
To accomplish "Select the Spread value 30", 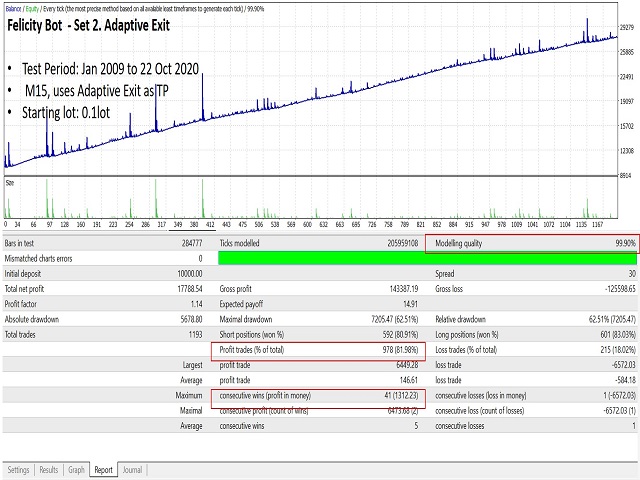I will [x=632, y=273].
